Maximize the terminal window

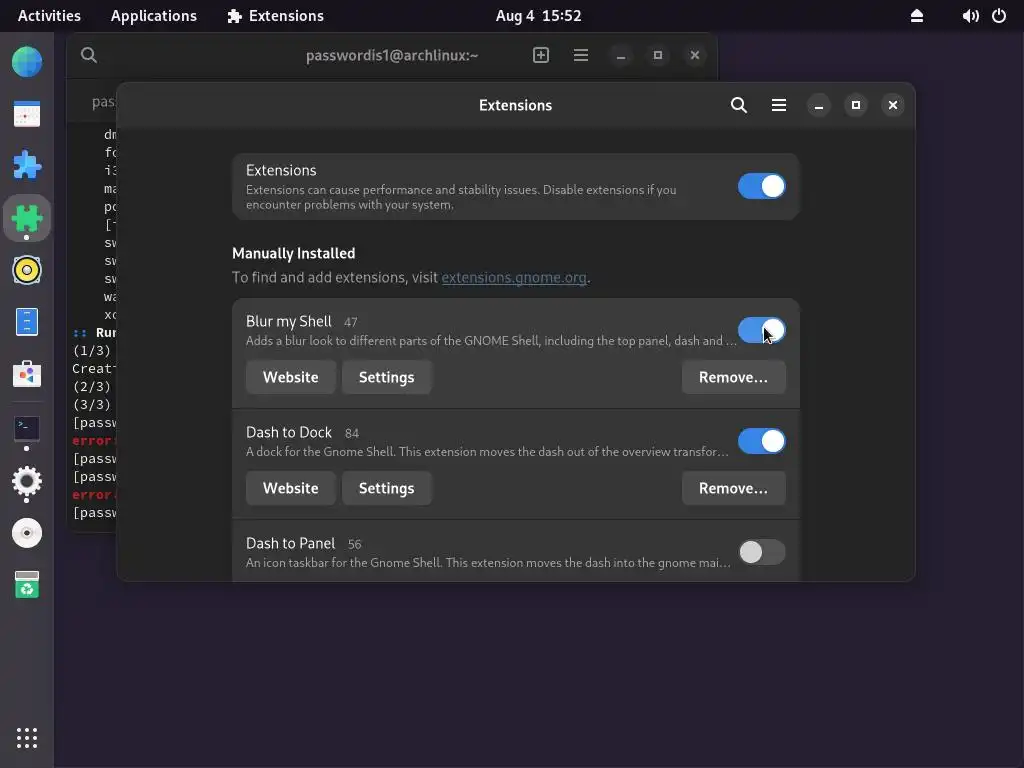click(x=658, y=56)
